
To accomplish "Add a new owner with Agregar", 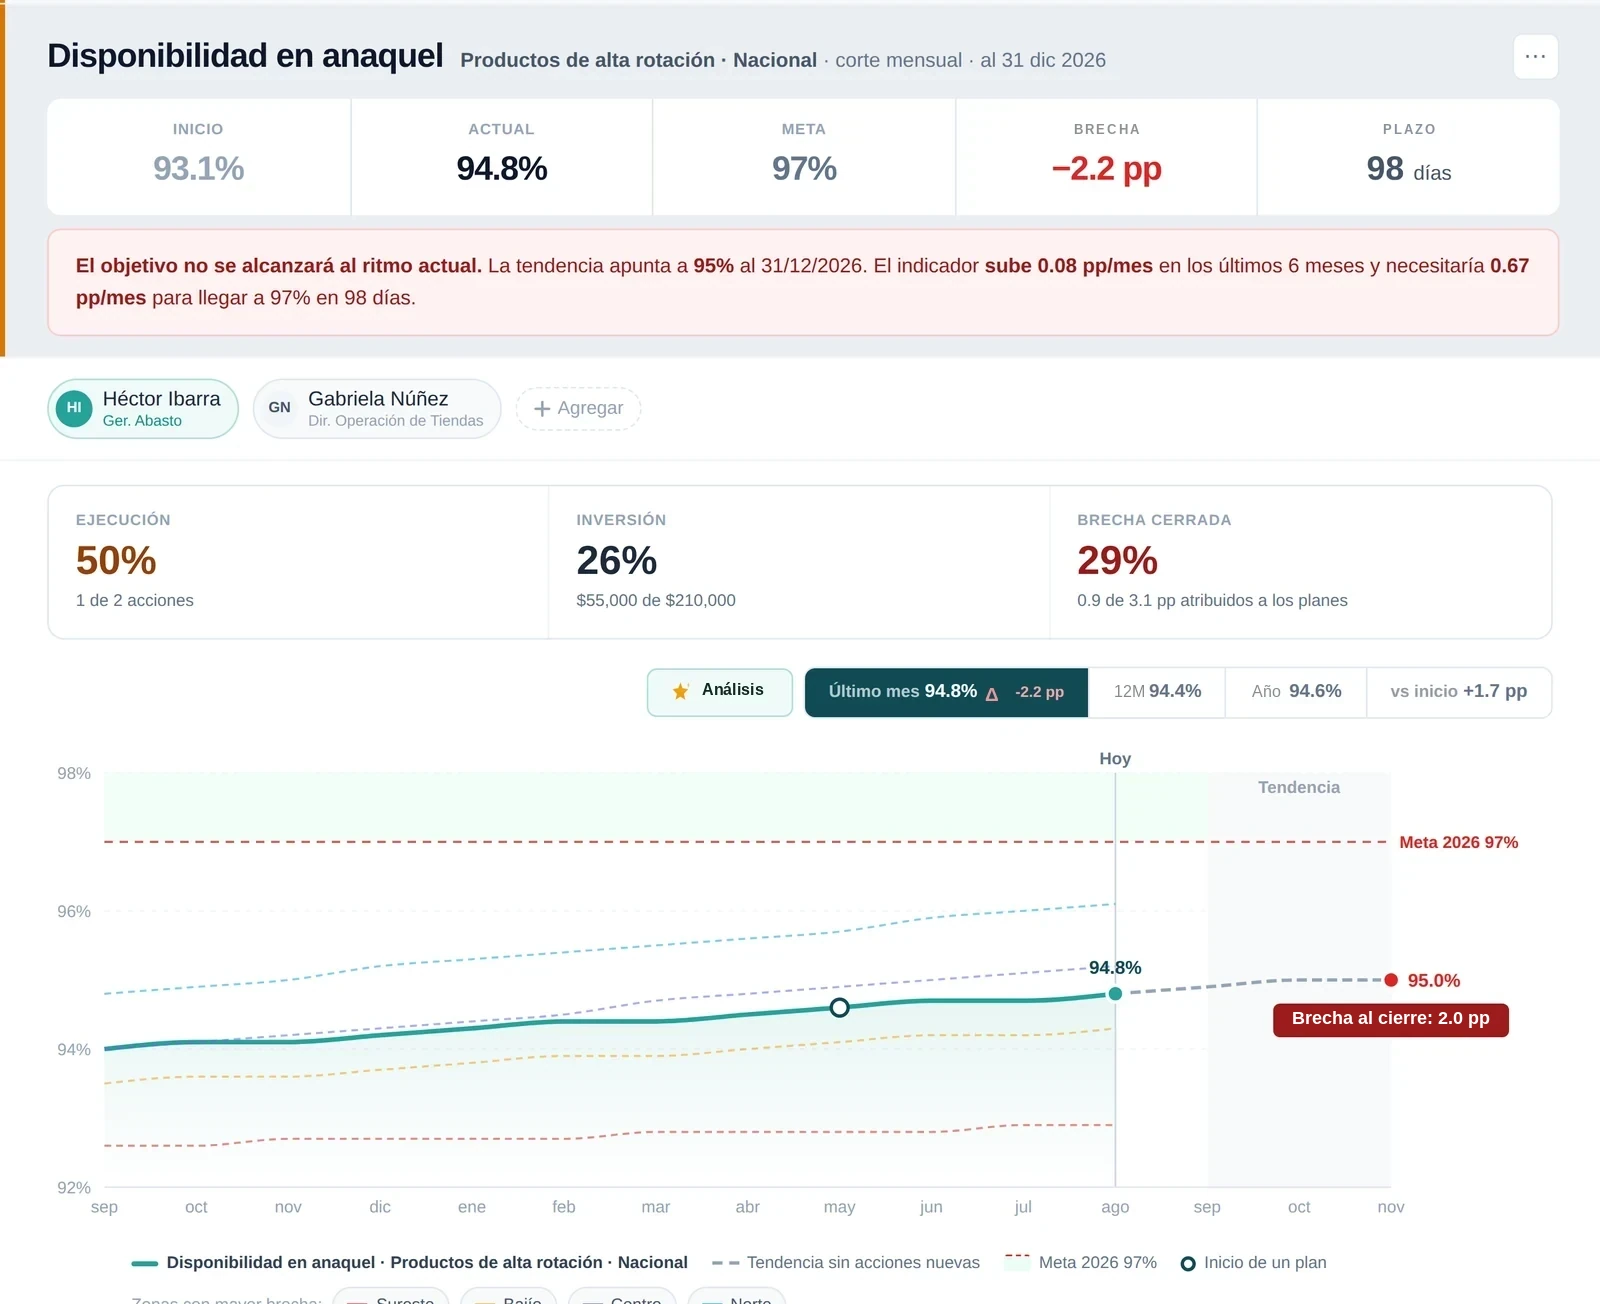I will [578, 408].
